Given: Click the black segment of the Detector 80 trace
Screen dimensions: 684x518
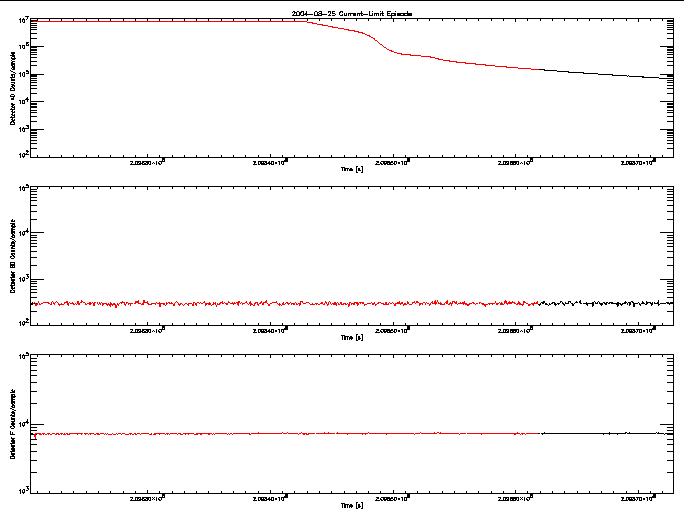Looking at the screenshot, I should point(606,303).
